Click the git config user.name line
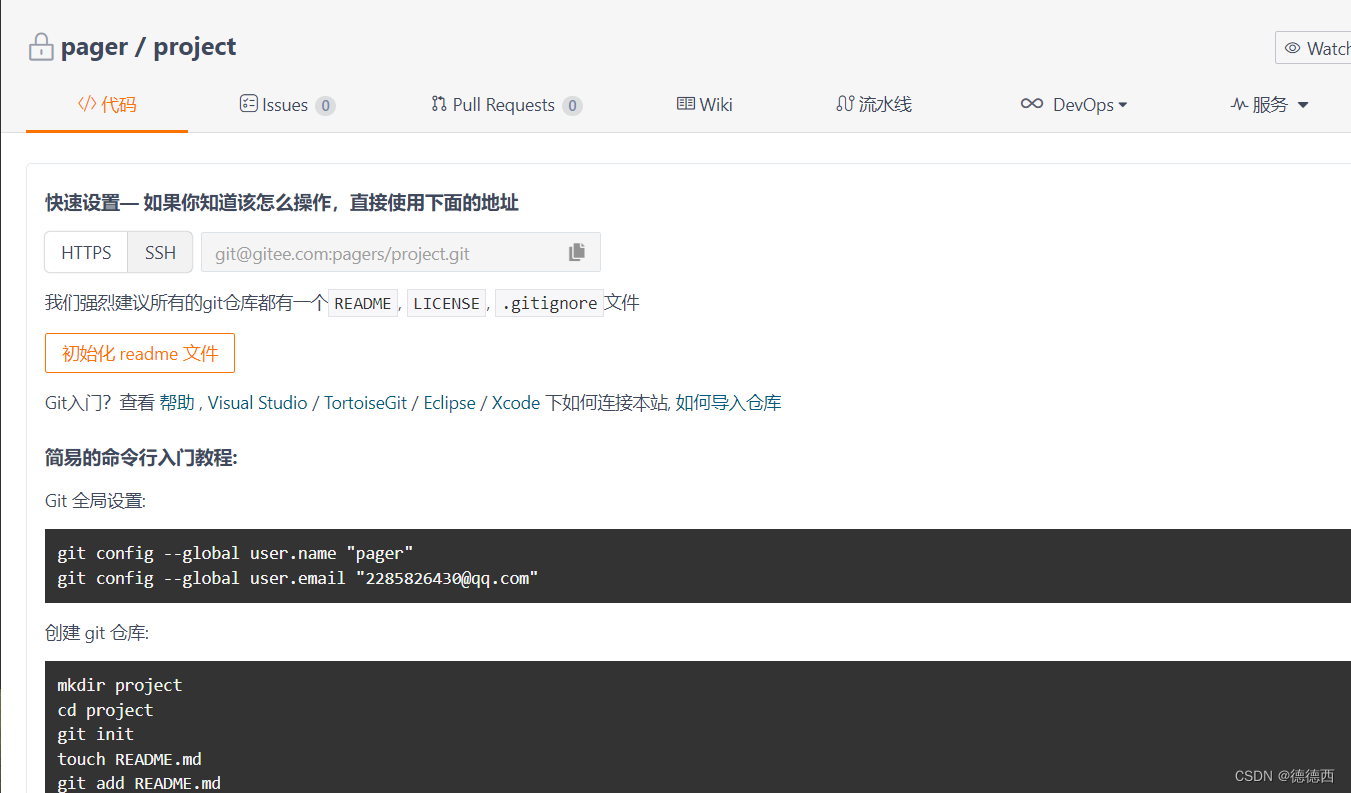Screen dimensions: 1351x793 [x=235, y=553]
